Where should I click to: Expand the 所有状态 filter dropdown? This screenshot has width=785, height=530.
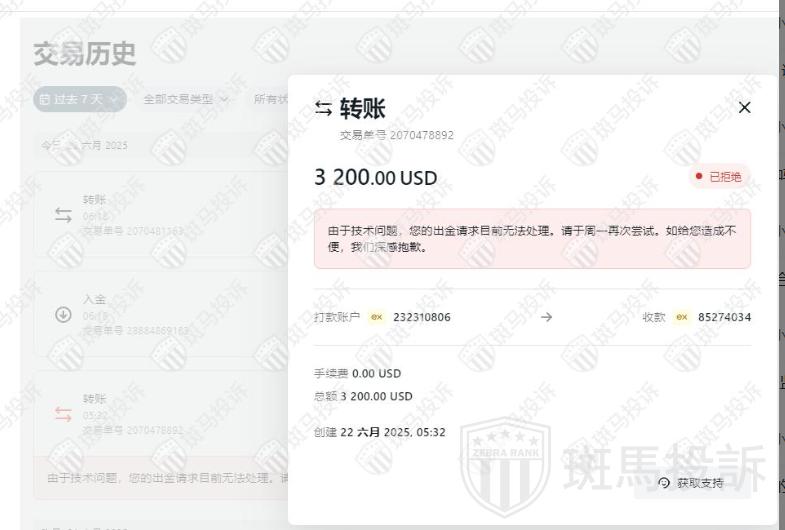pos(271,99)
